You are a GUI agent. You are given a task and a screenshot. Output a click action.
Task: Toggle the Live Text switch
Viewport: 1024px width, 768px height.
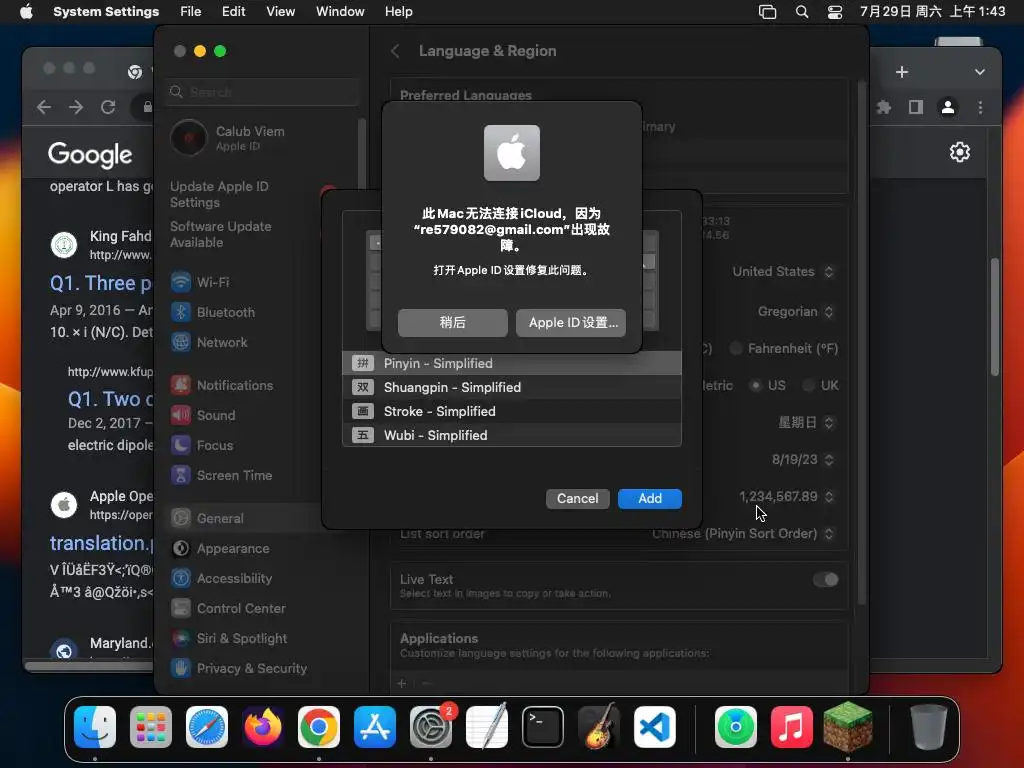(825, 580)
